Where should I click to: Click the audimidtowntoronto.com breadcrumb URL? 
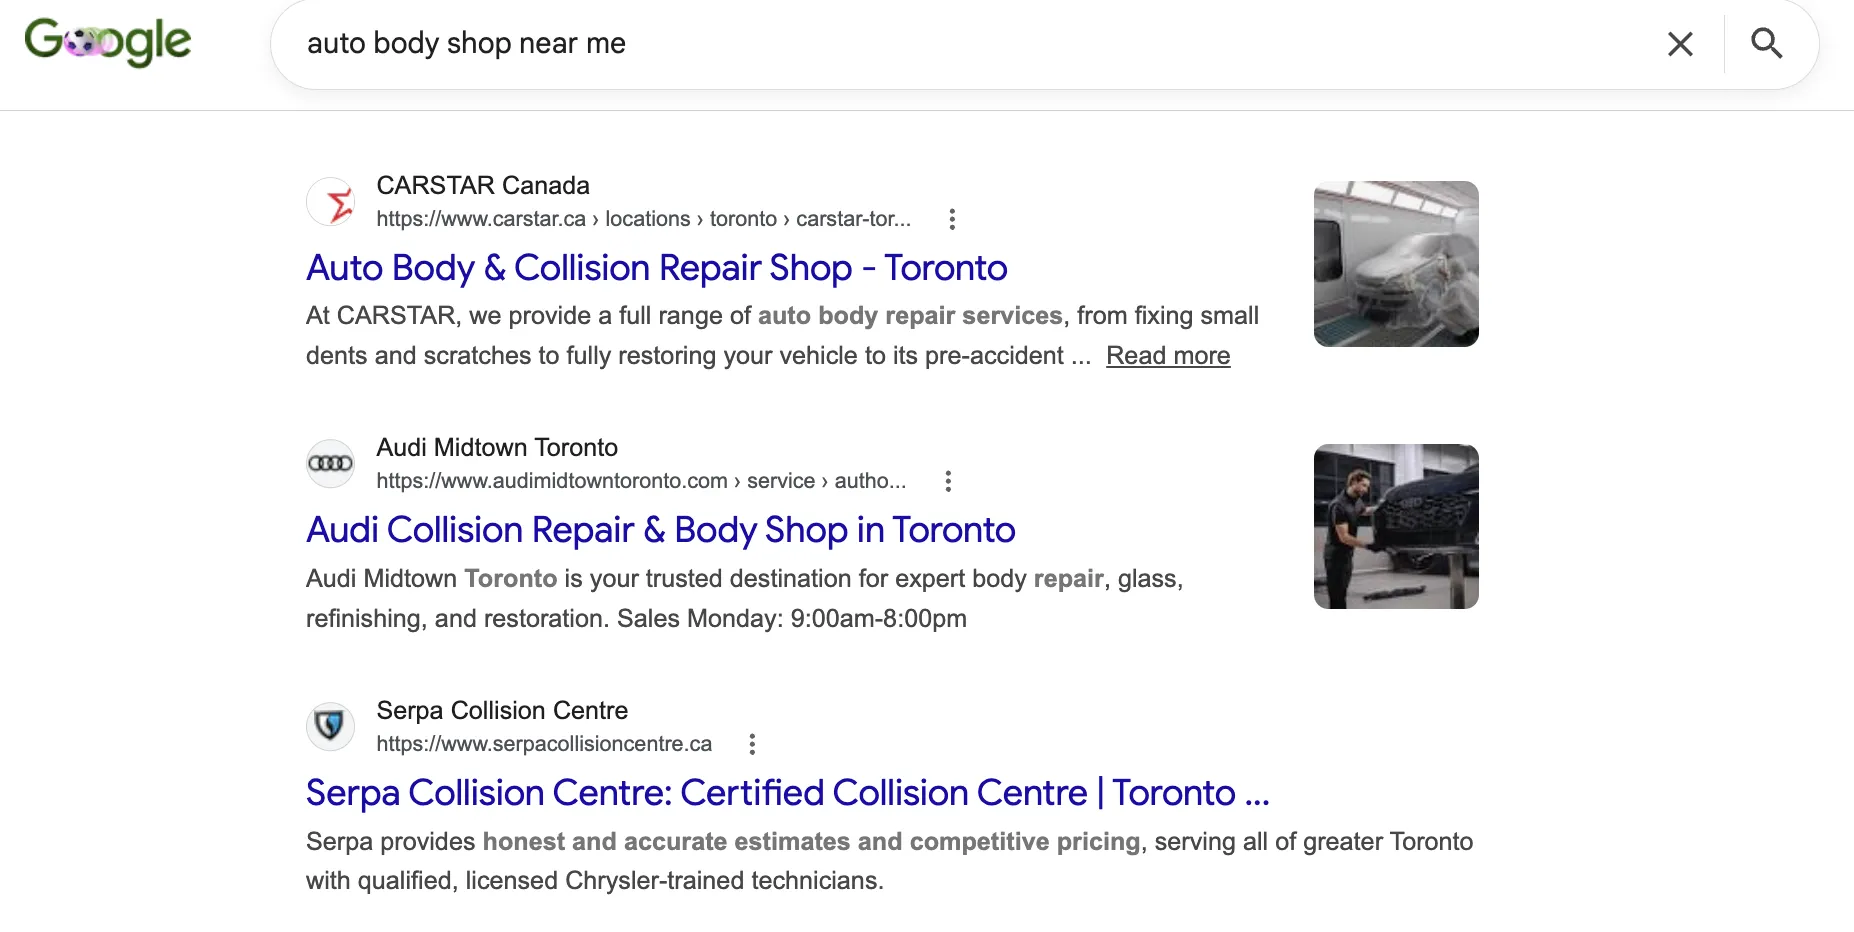click(641, 481)
